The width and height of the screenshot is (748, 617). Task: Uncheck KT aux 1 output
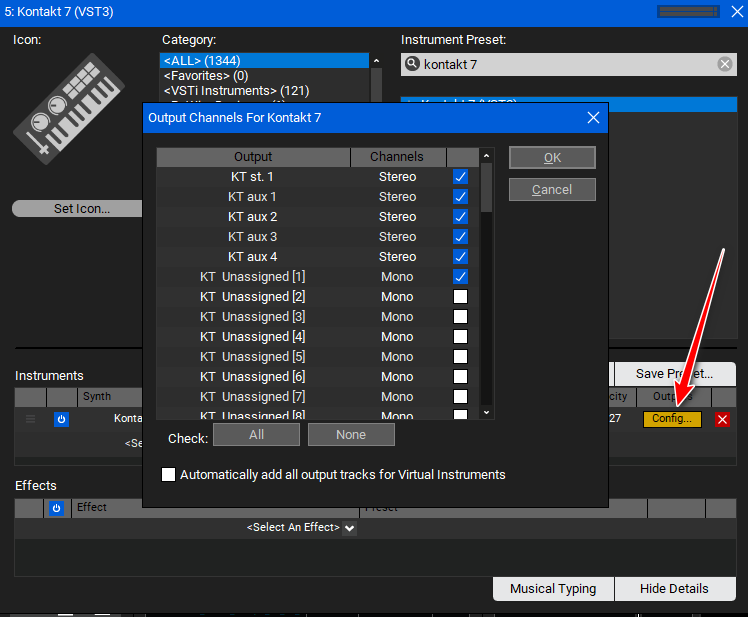[460, 197]
